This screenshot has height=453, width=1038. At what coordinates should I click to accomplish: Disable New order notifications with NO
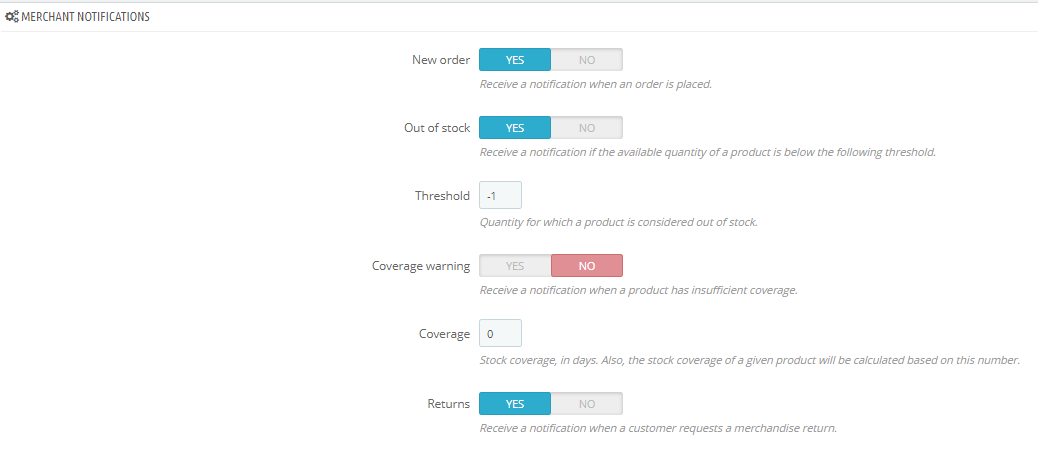(587, 60)
